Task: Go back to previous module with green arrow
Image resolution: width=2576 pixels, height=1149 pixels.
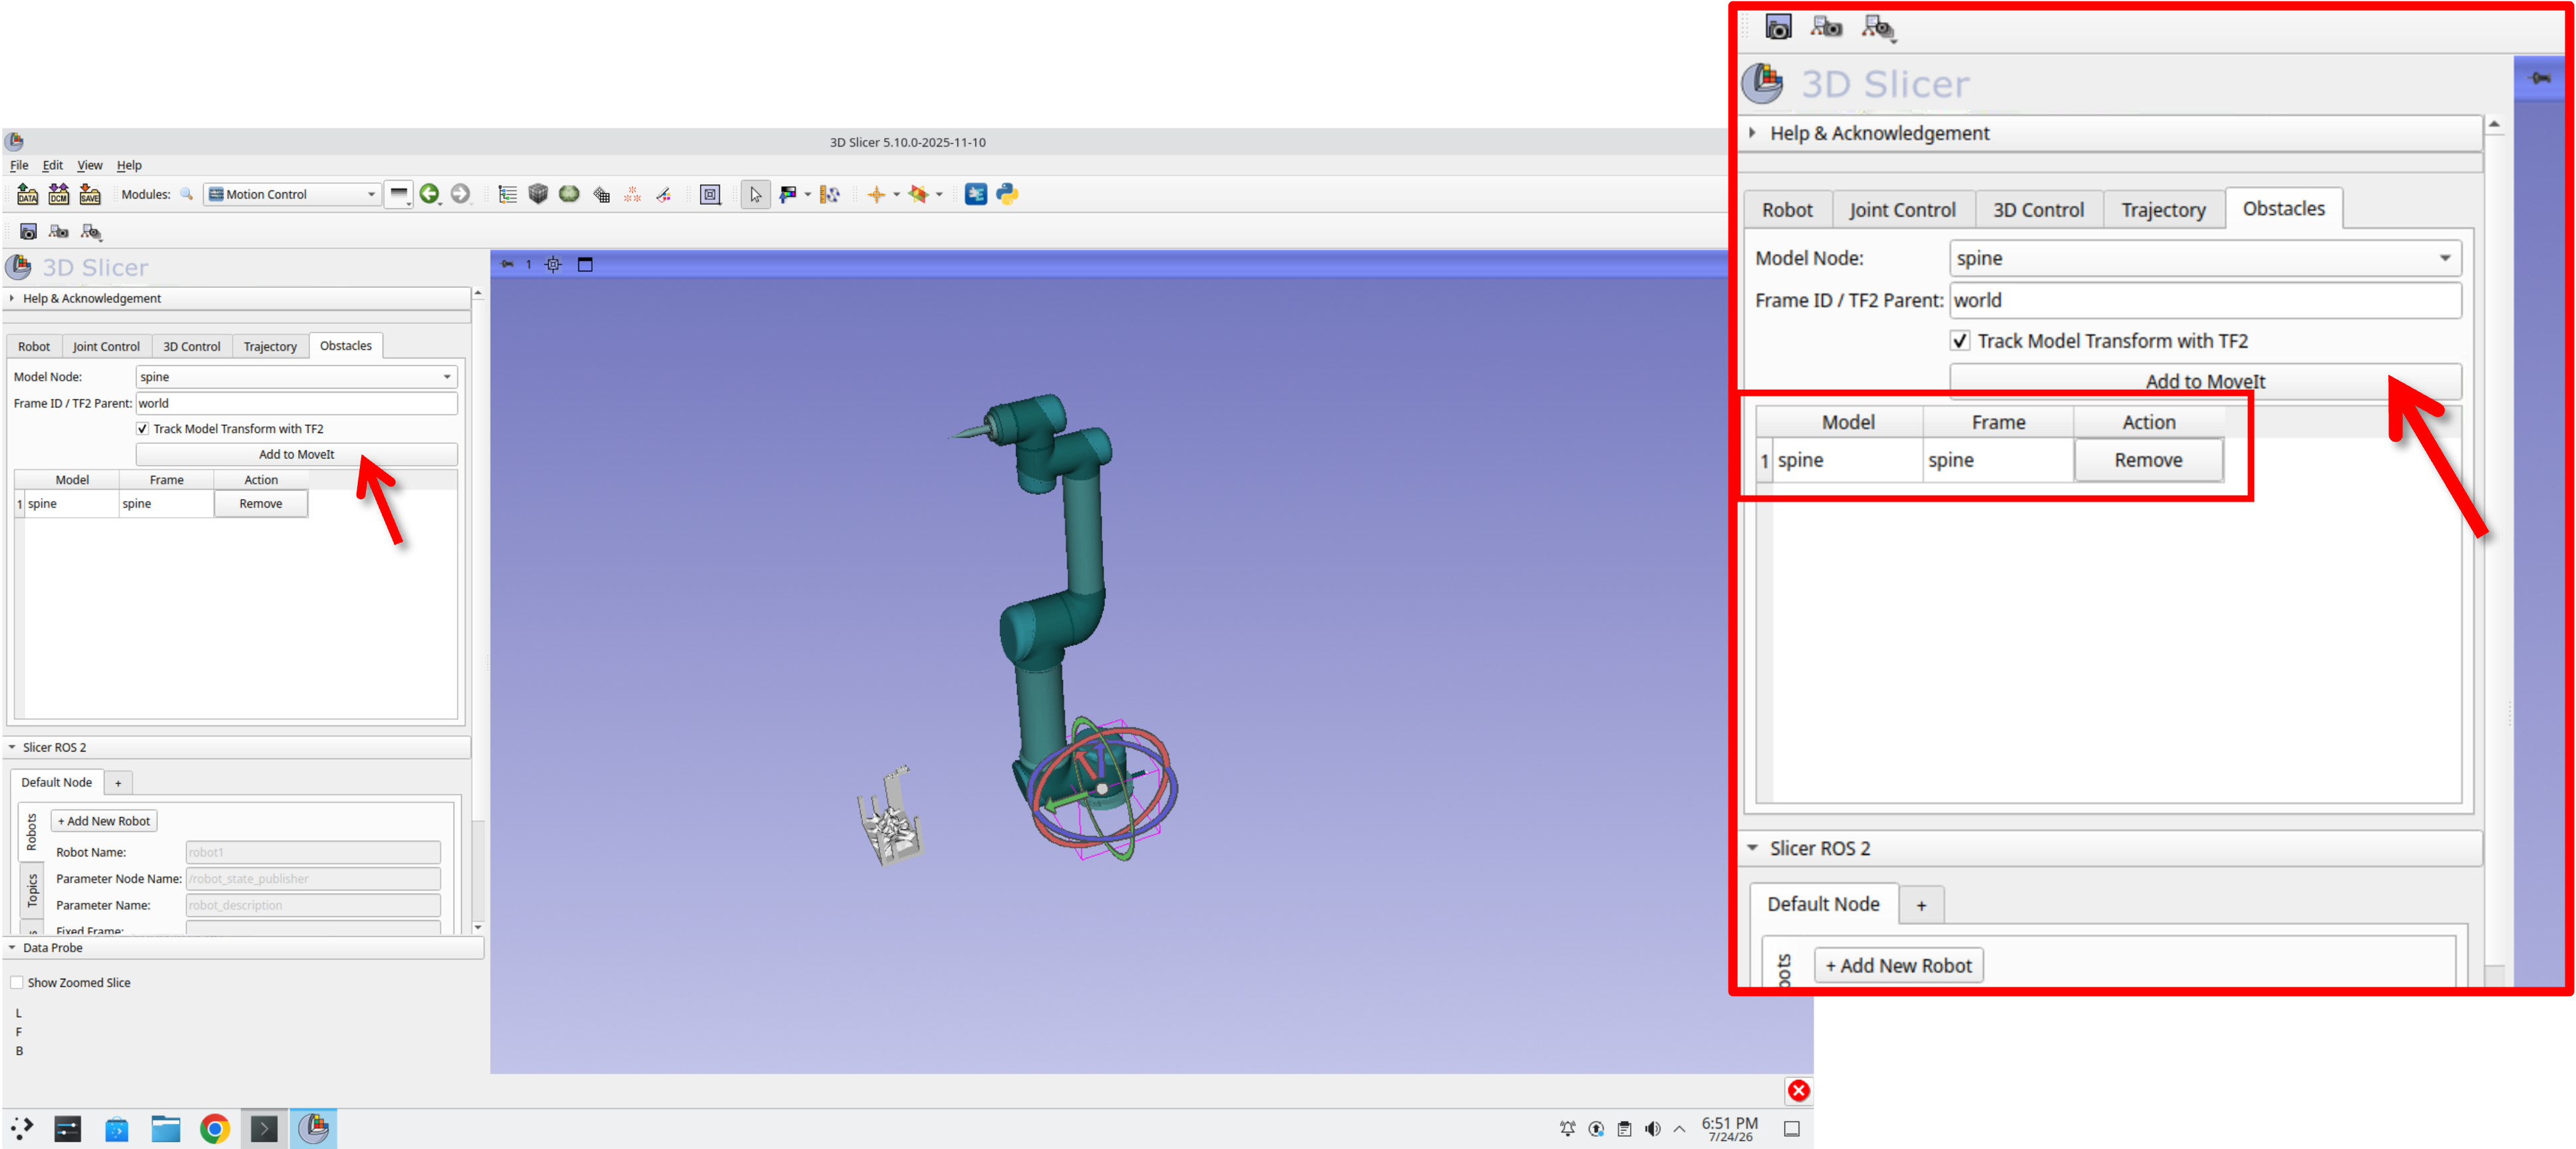Action: point(429,194)
